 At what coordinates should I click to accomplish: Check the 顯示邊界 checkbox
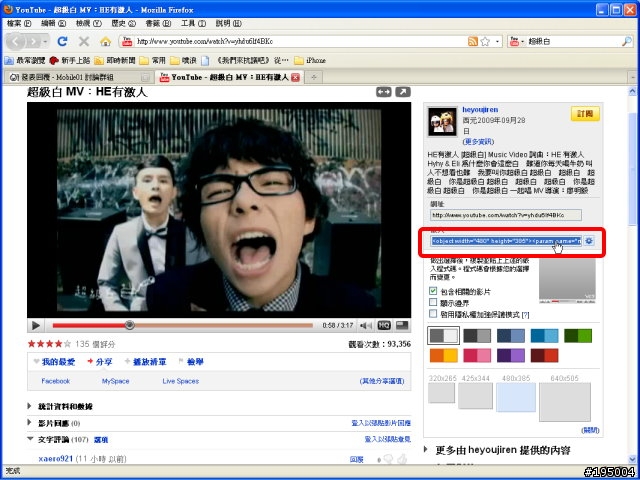point(433,302)
